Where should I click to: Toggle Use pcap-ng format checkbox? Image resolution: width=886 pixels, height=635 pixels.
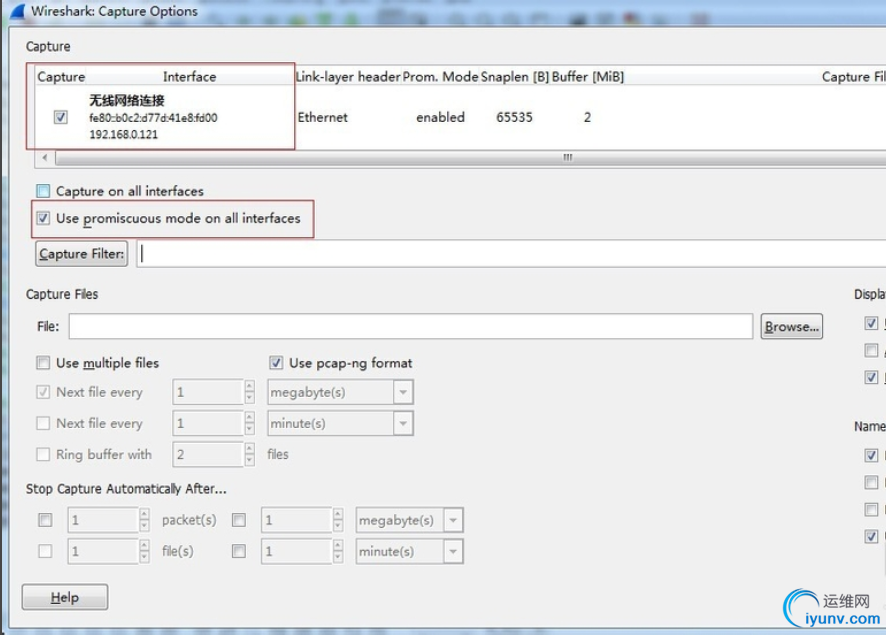[x=276, y=363]
